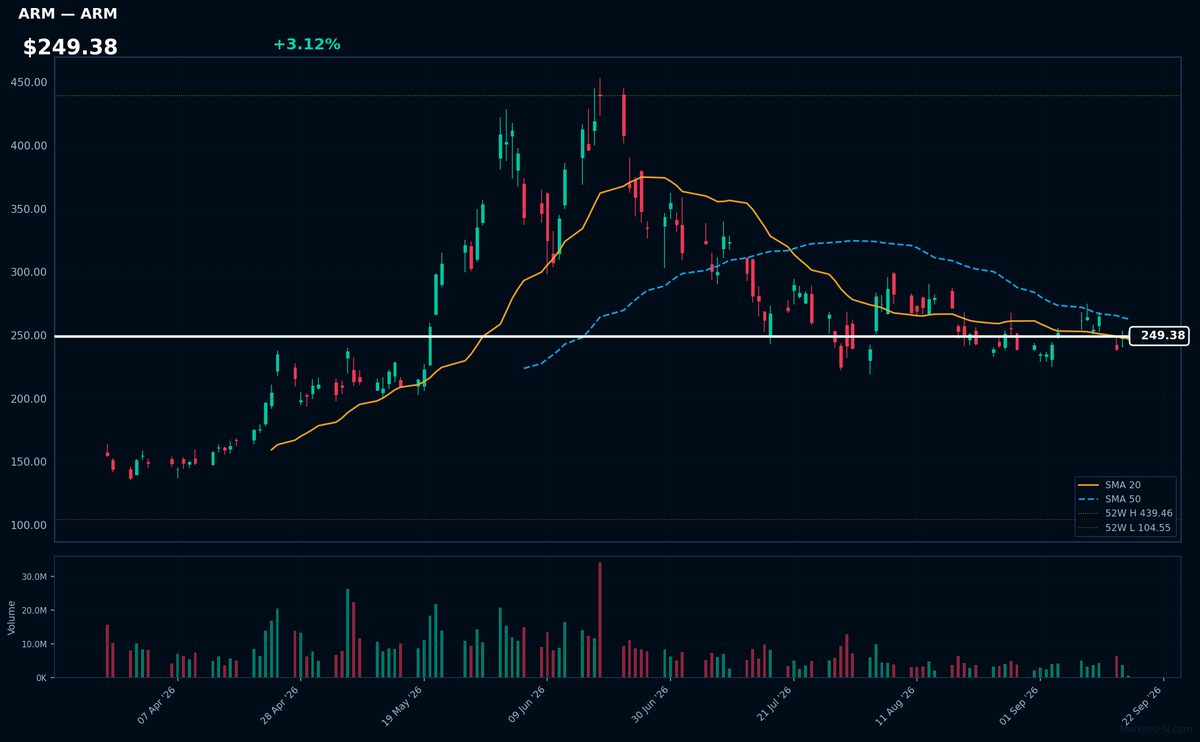Viewport: 1200px width, 742px height.
Task: Click the 249.38 price label on right edge
Action: pos(1159,336)
